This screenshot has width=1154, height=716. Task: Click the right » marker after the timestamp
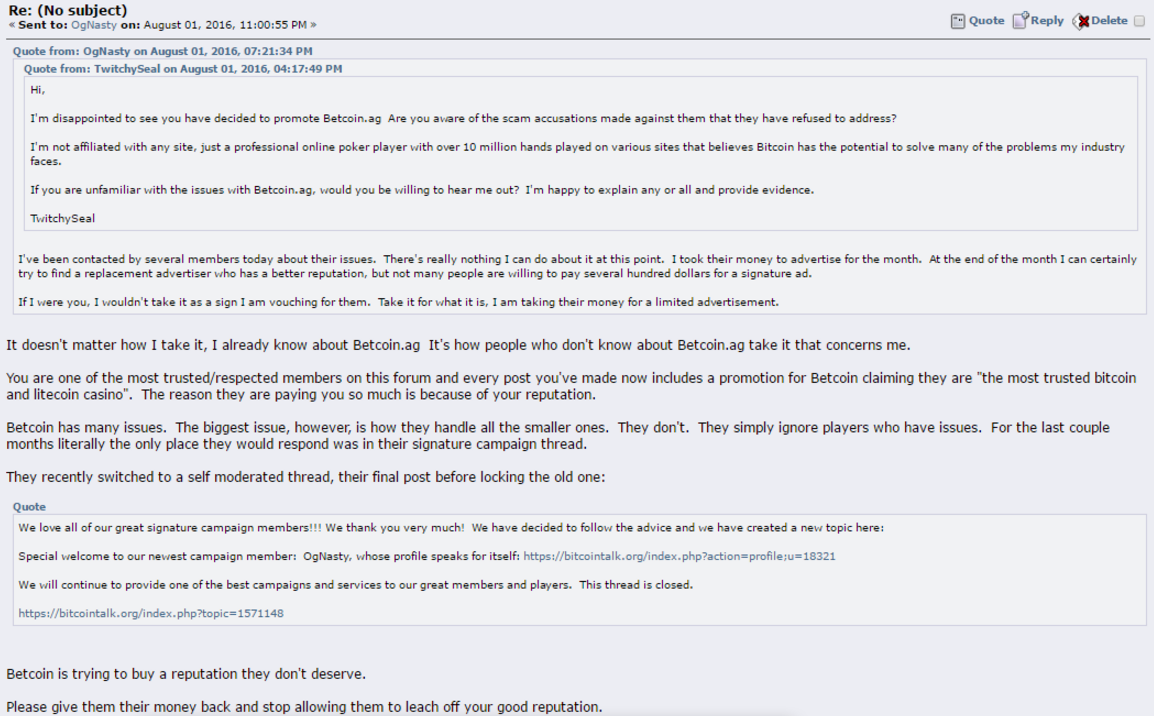[x=314, y=24]
